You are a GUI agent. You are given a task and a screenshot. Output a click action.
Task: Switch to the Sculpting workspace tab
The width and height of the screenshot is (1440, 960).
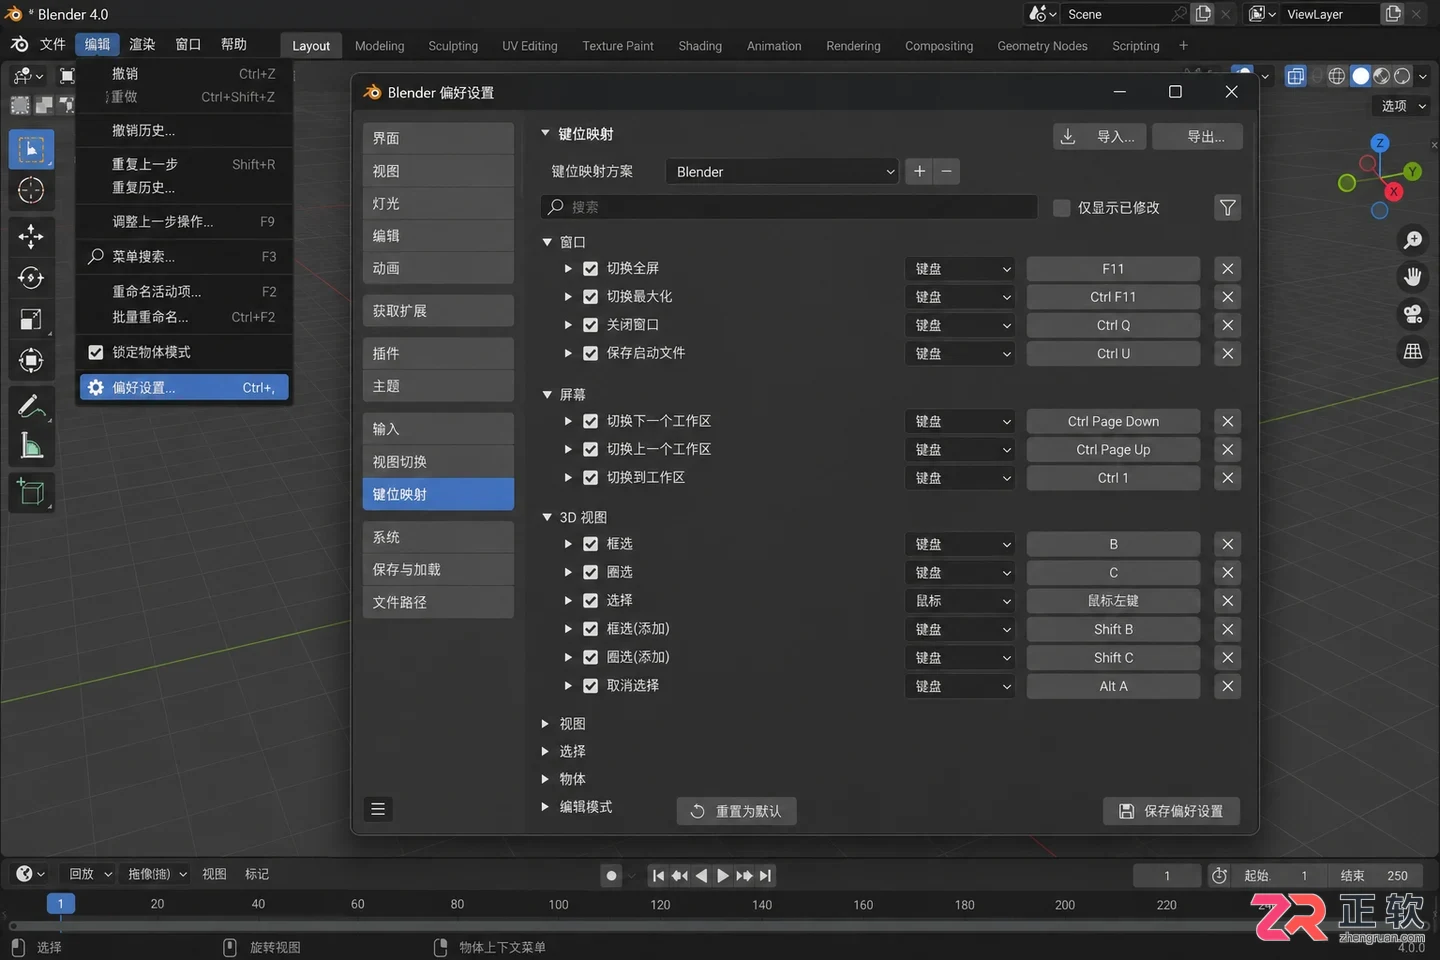click(x=453, y=46)
